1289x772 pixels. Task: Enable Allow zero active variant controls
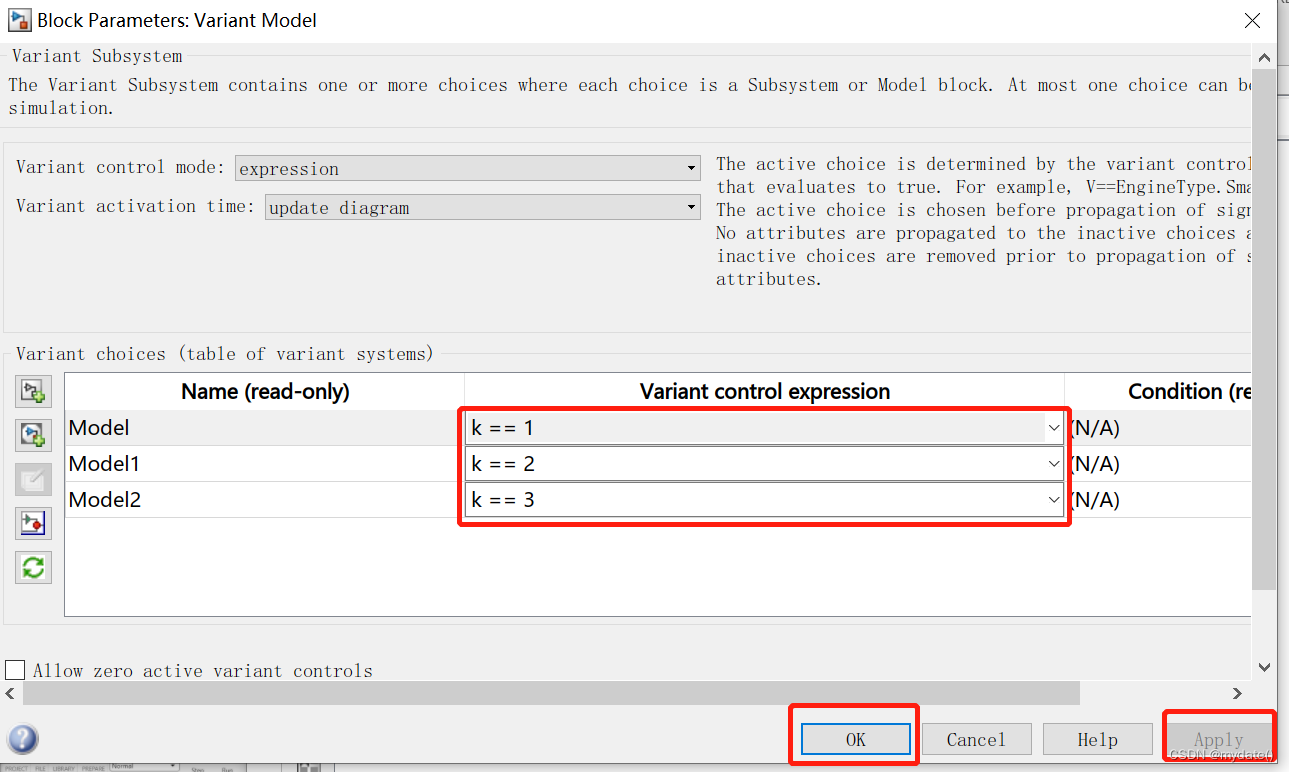click(x=15, y=669)
